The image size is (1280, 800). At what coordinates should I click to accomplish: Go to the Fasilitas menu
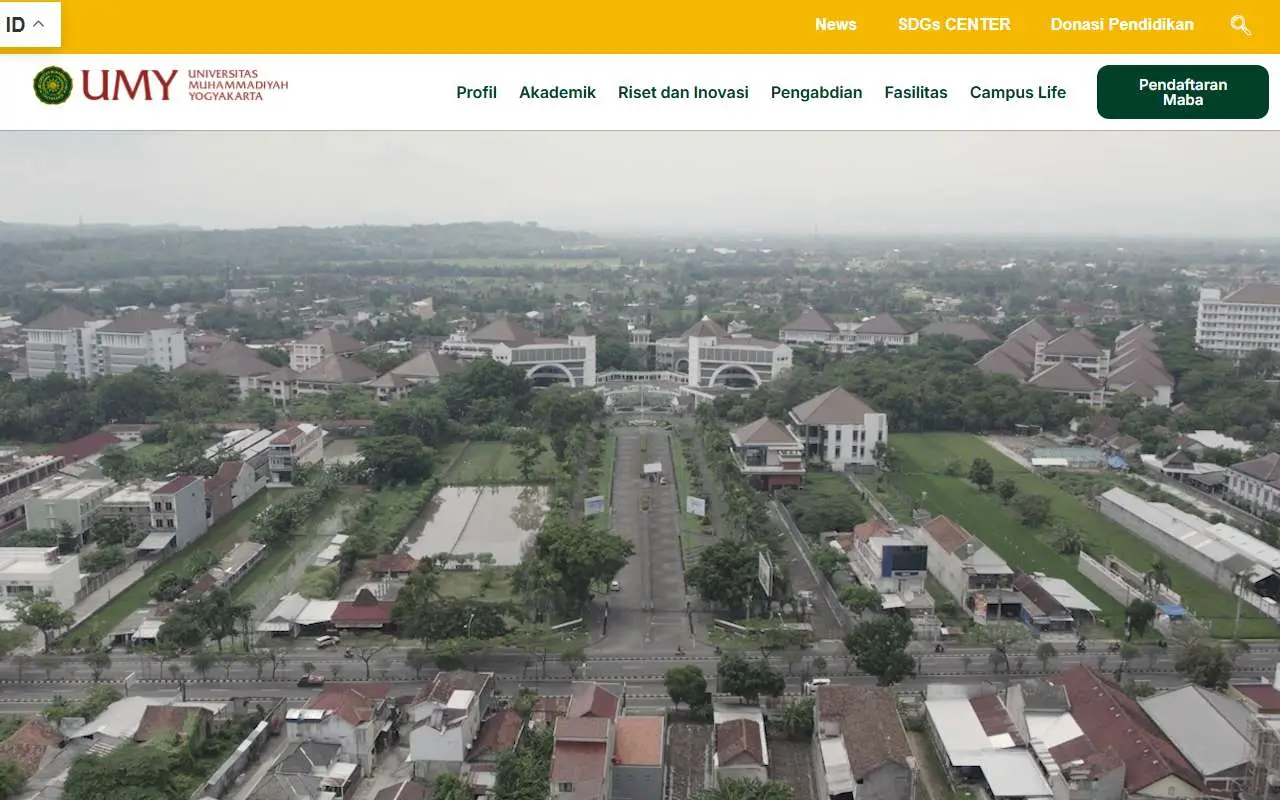click(x=915, y=92)
